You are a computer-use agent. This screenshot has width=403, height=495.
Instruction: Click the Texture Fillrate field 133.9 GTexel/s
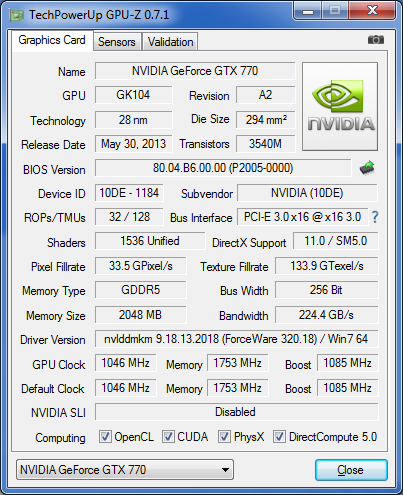point(327,266)
